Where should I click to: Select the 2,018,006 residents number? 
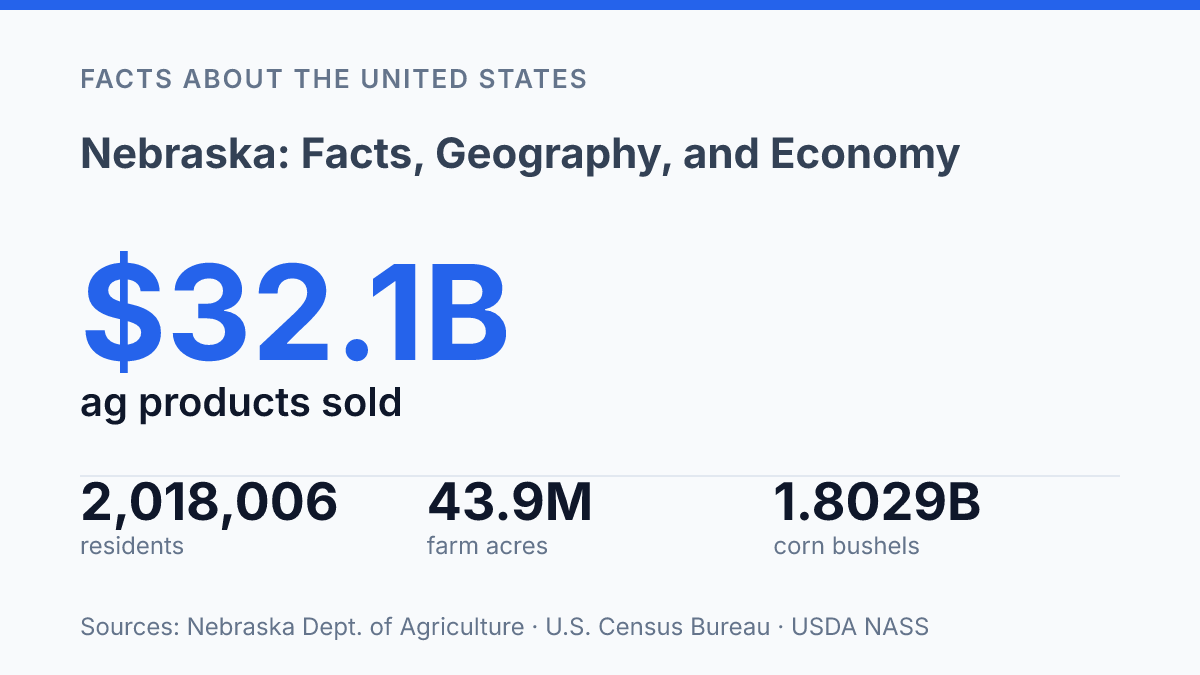[x=209, y=502]
